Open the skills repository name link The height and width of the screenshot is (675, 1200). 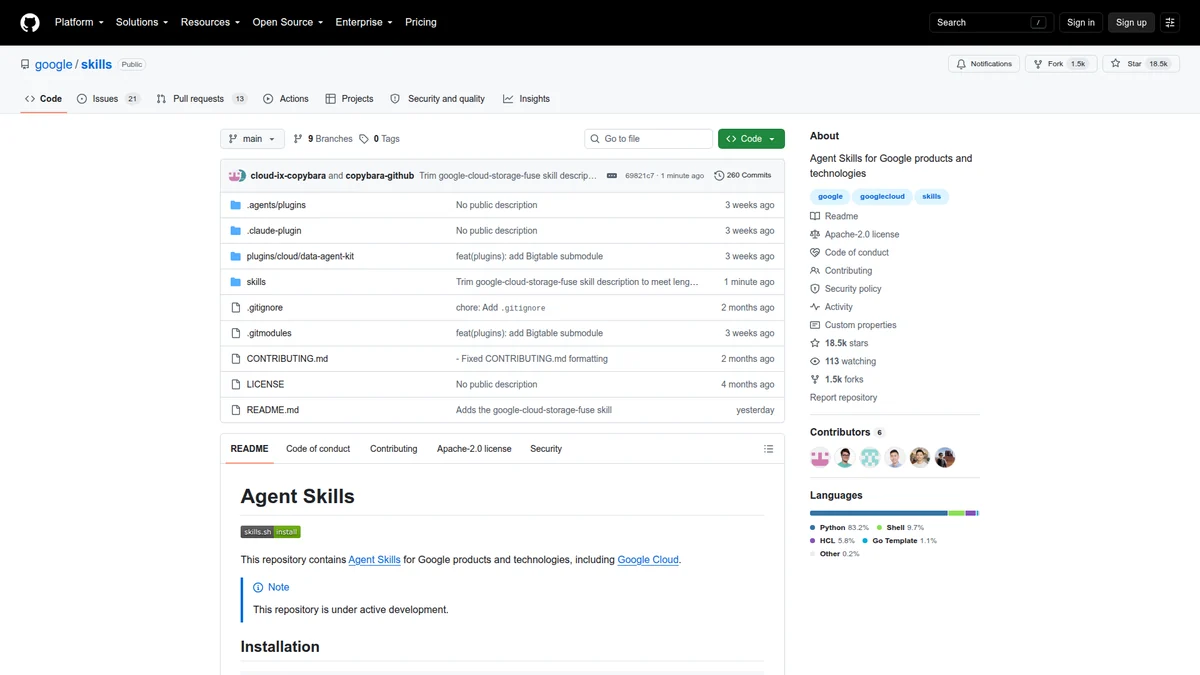[97, 64]
